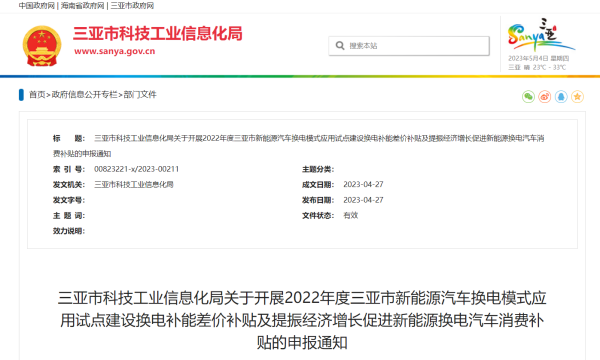
Task: Open the 三亚市政府网 top link
Action: click(x=132, y=6)
